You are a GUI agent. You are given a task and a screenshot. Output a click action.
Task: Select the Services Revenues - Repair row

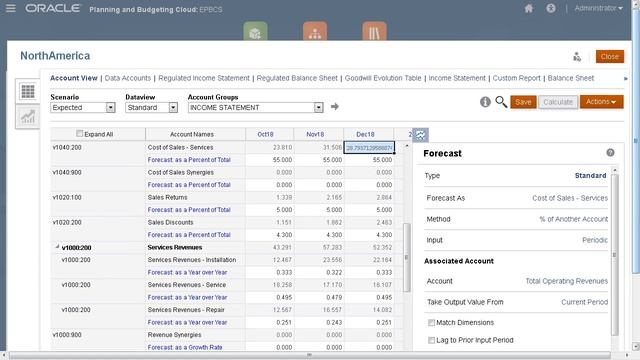click(186, 310)
